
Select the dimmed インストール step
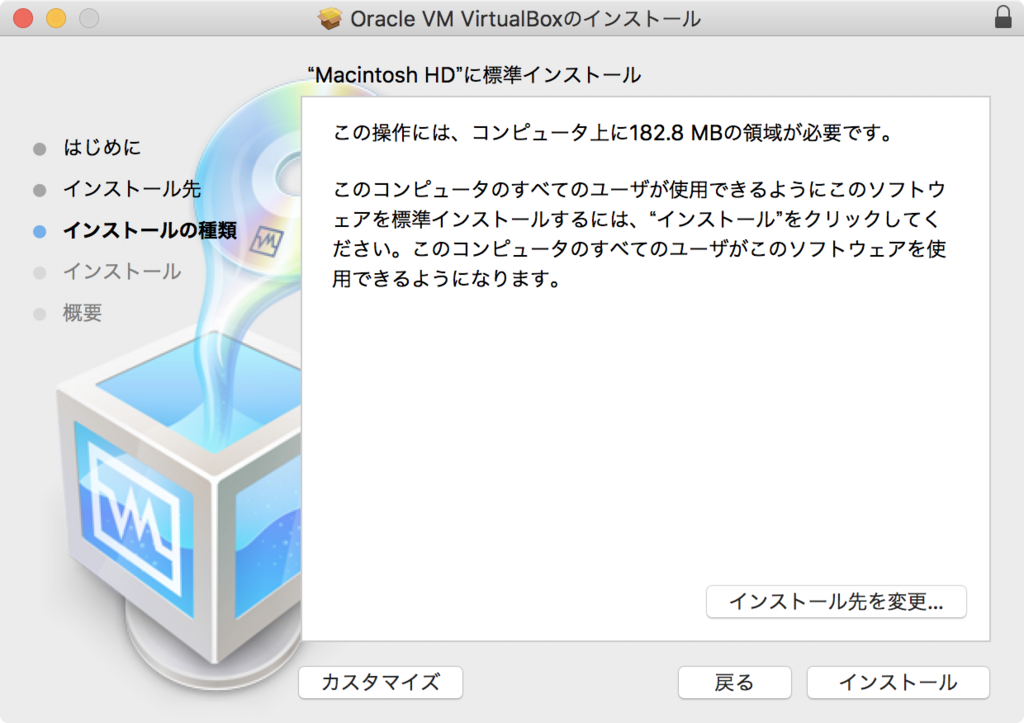[122, 272]
